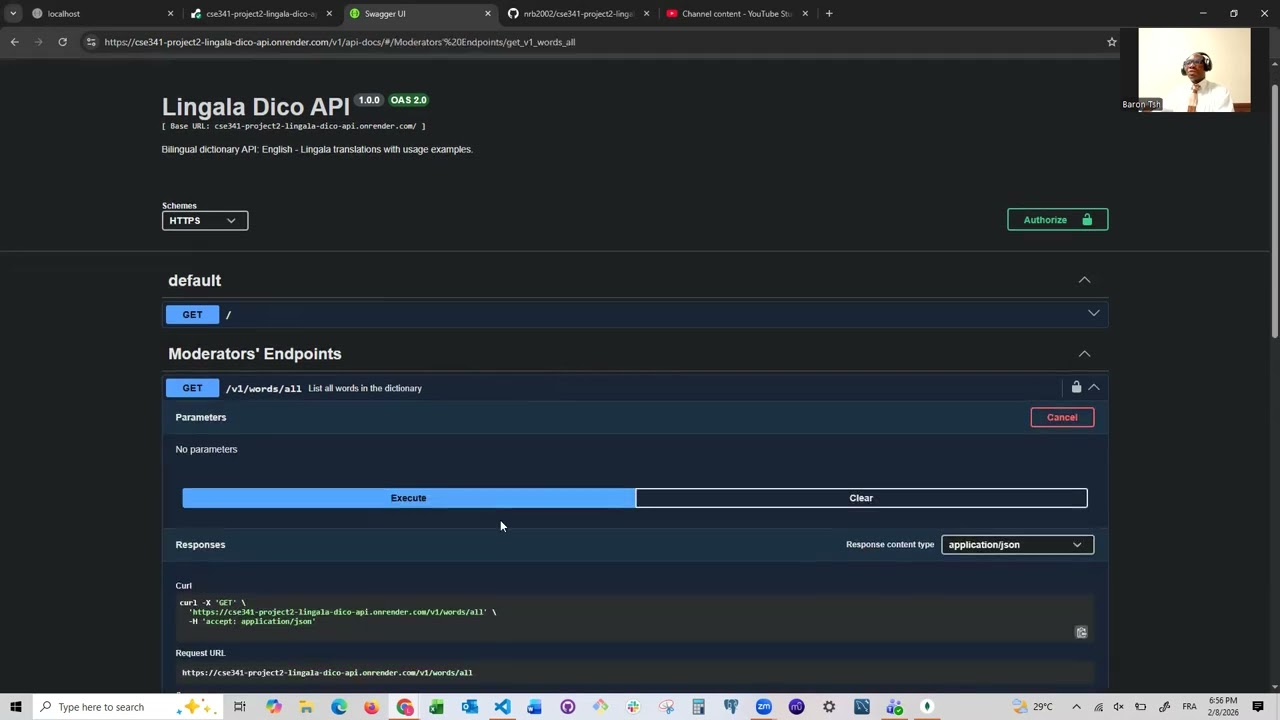
Task: Open the weather 29°C widget
Action: coord(1033,707)
